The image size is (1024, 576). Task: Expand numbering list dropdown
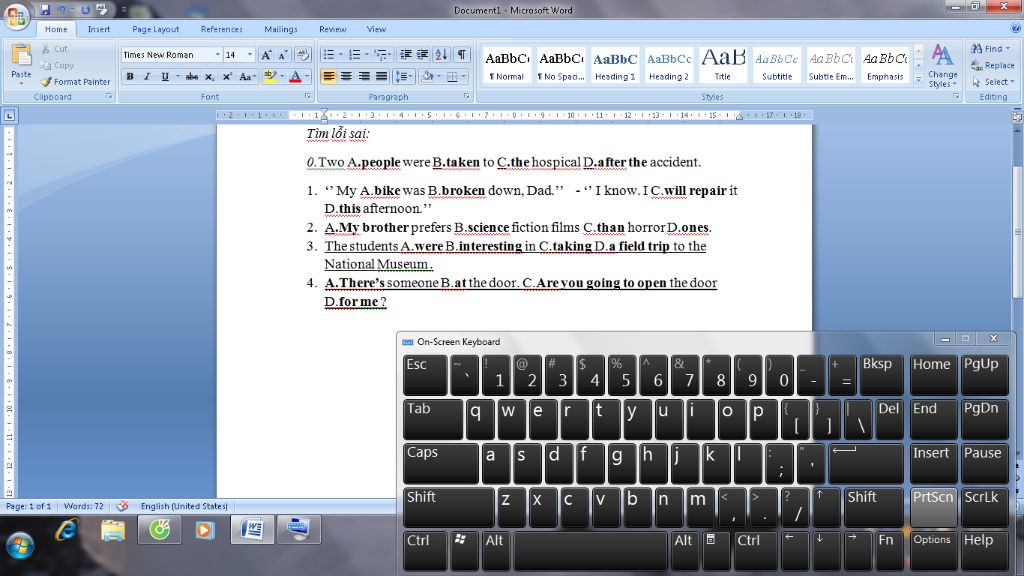366,55
